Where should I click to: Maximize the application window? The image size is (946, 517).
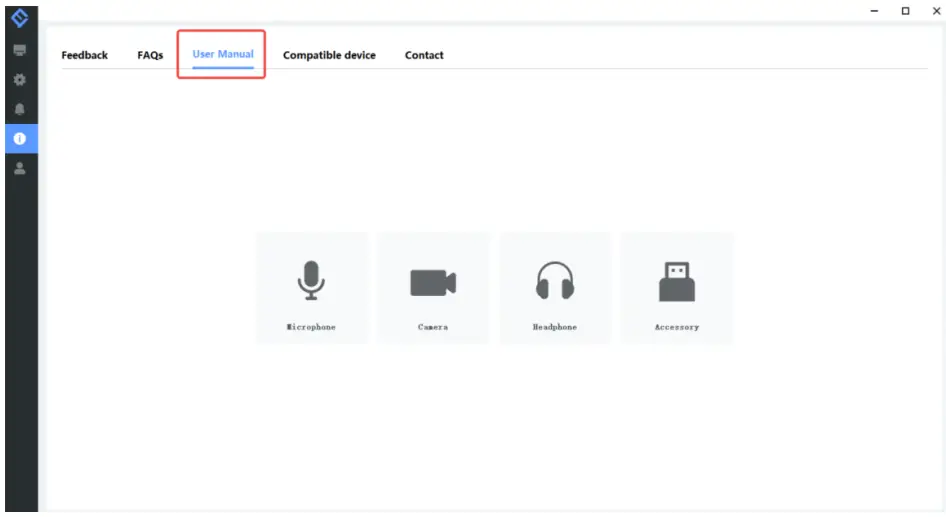(906, 11)
